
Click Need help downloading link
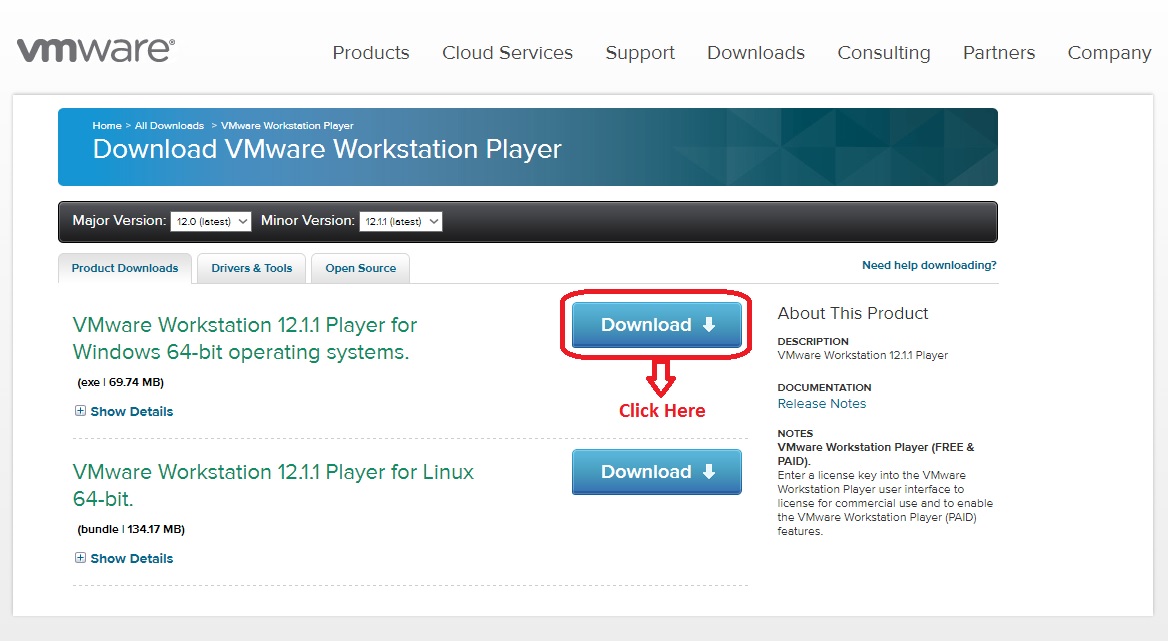pos(929,265)
